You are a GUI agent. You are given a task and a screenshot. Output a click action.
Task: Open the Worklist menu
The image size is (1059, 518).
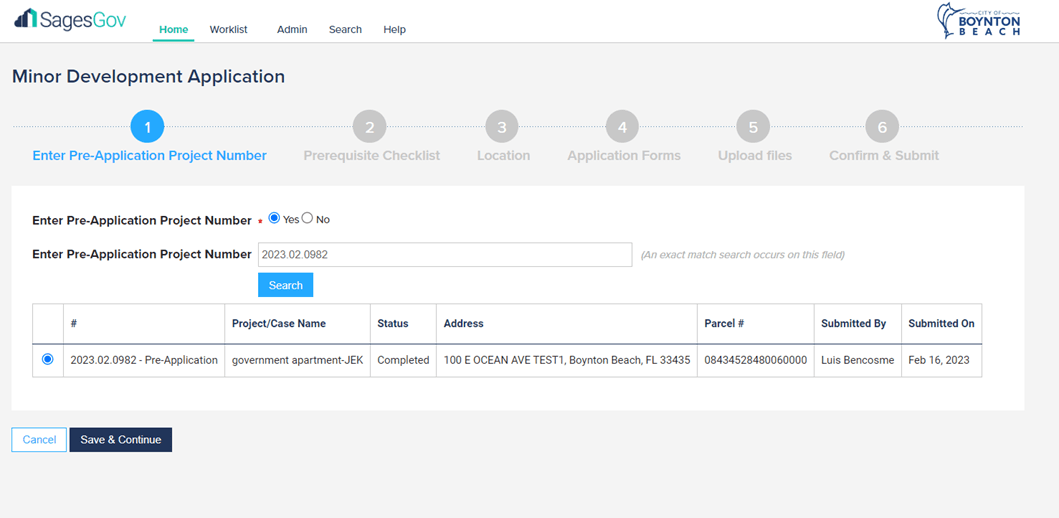pyautogui.click(x=228, y=30)
